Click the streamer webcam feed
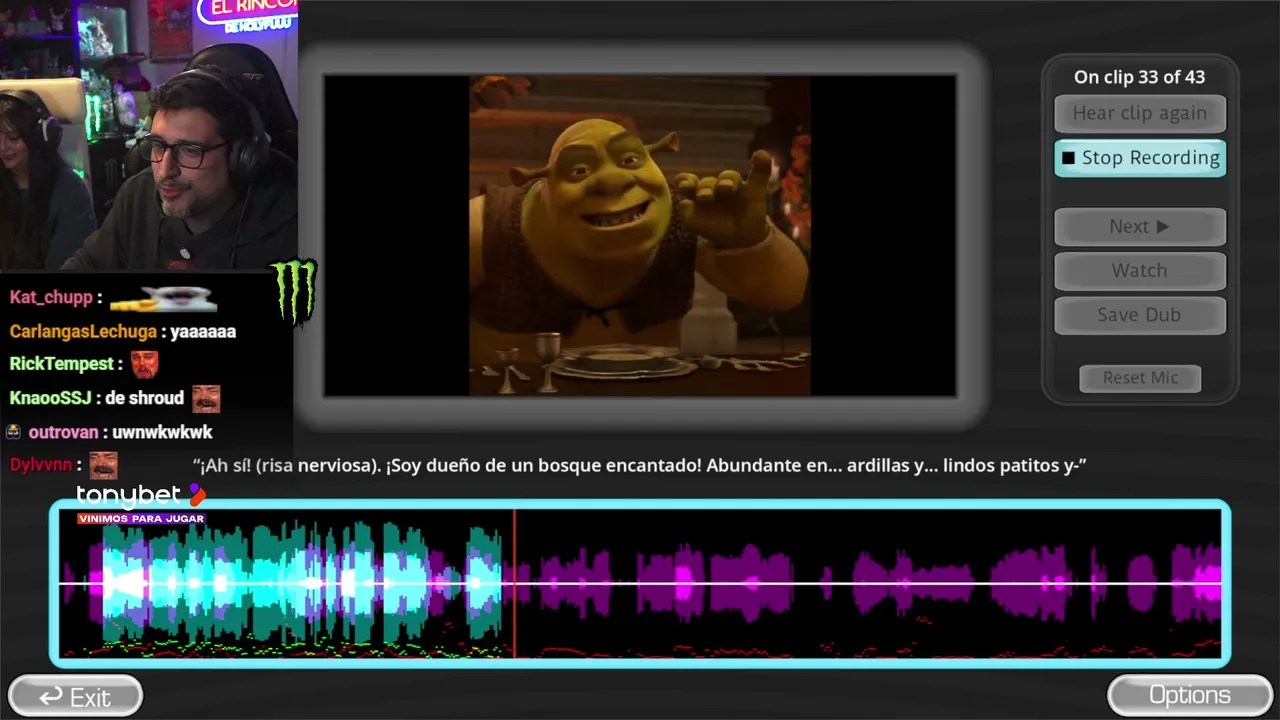 pyautogui.click(x=148, y=135)
